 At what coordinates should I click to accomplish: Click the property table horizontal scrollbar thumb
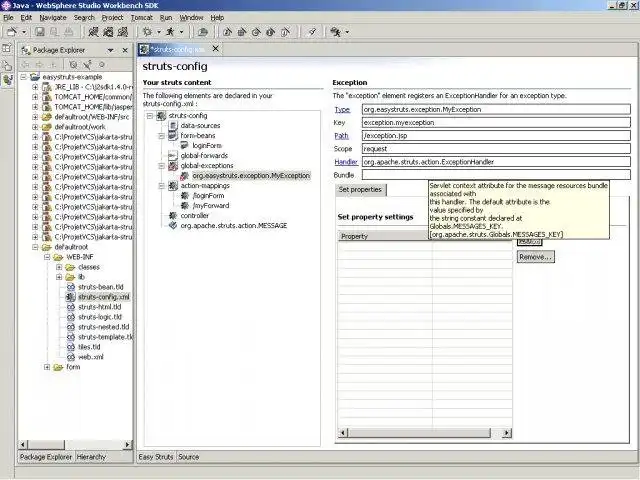click(x=419, y=433)
